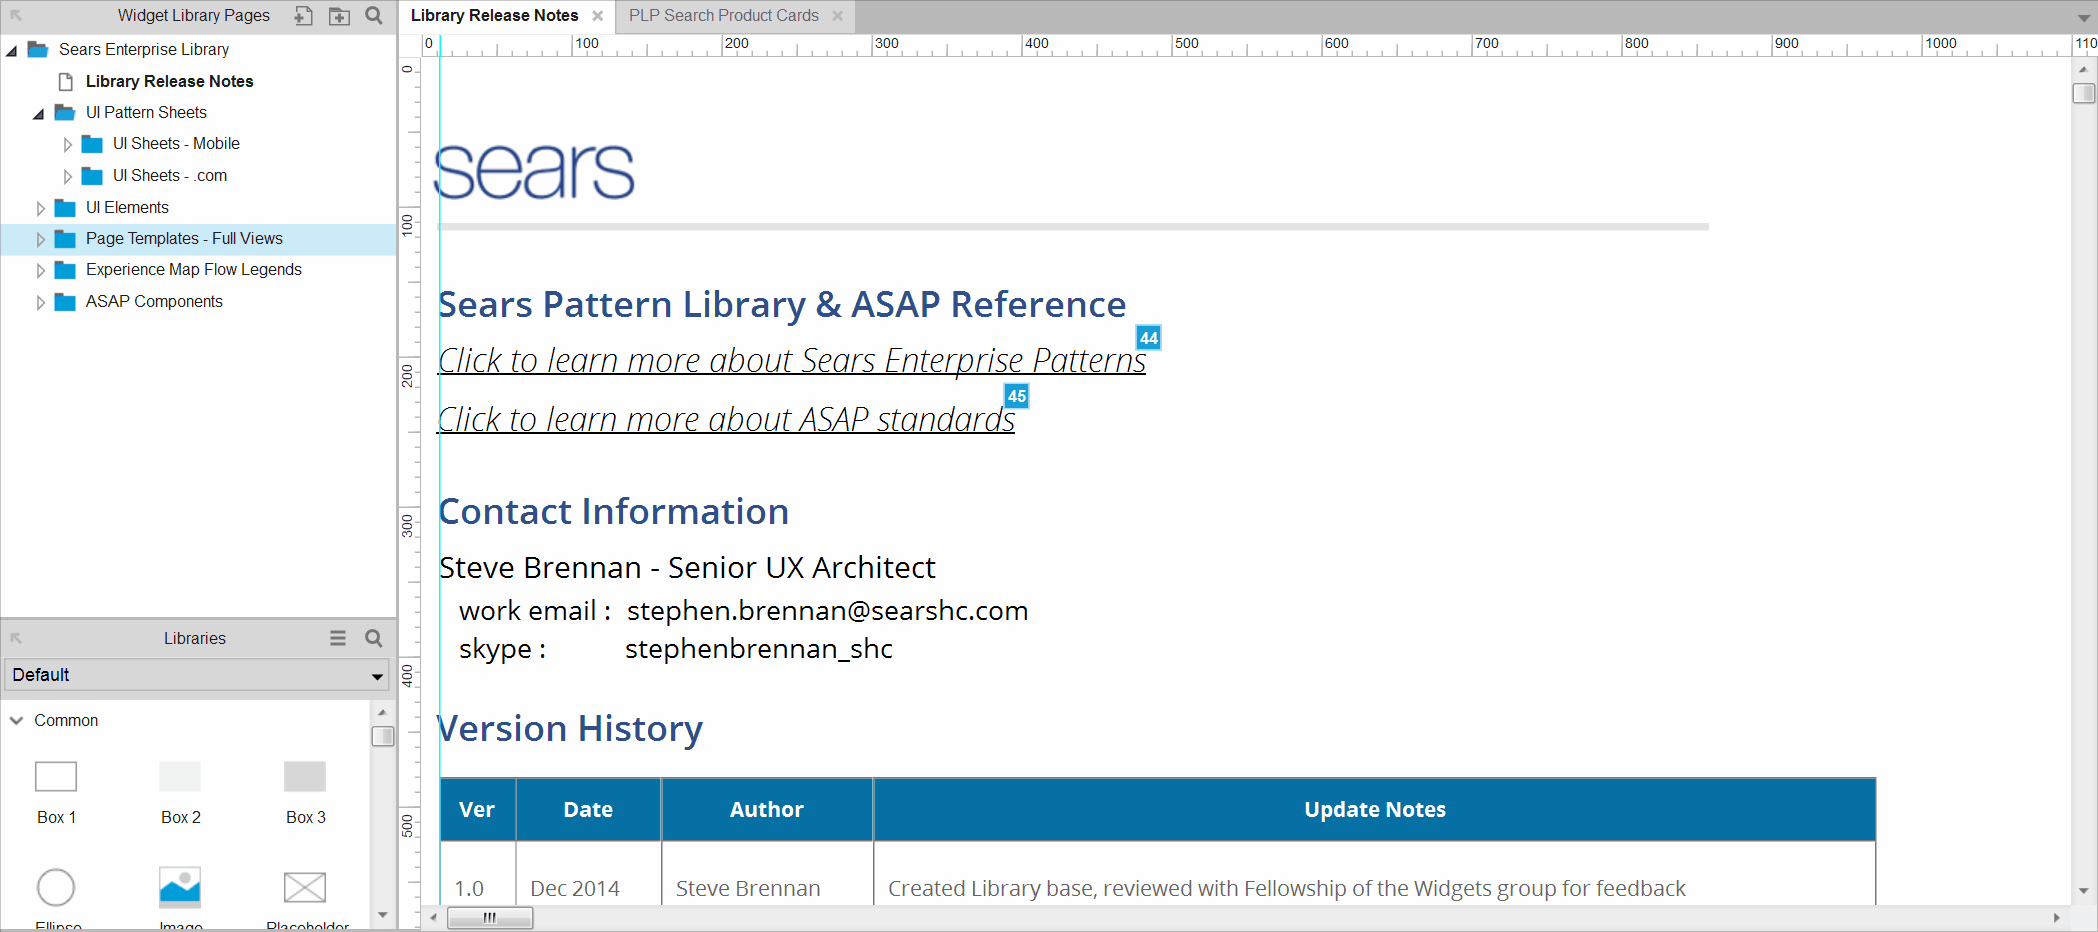The image size is (2098, 932).
Task: Select UI Sheets - Mobile tree item
Action: pos(176,143)
